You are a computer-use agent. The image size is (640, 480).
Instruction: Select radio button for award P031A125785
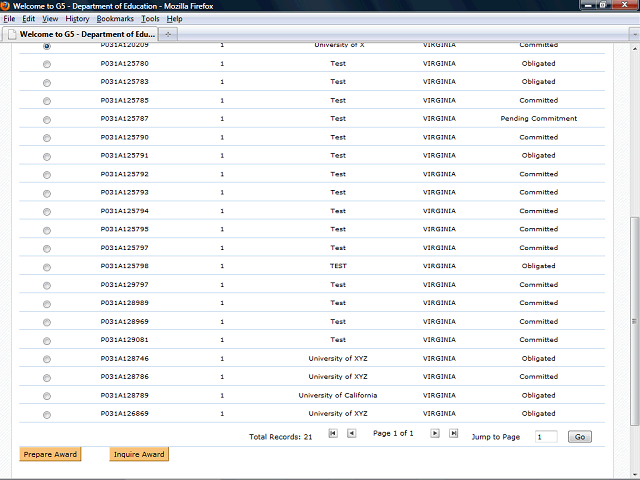(47, 101)
